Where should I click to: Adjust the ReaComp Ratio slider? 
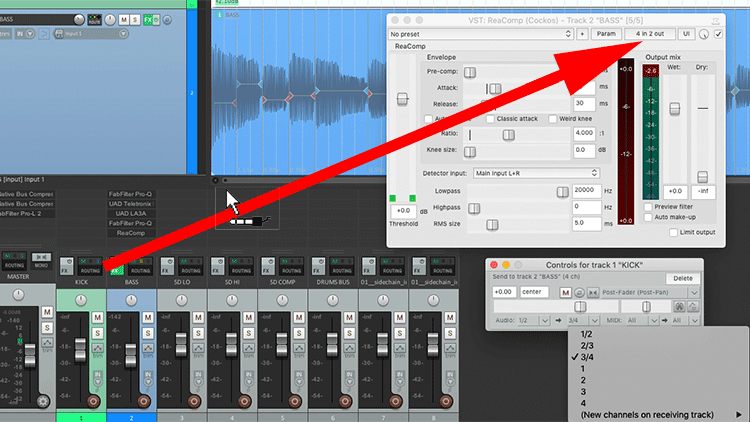(508, 135)
